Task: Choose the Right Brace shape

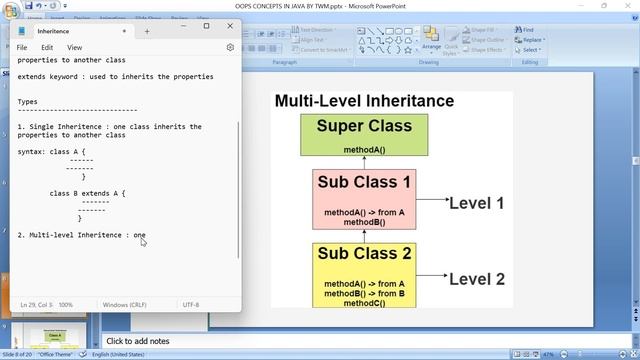Action: click(399, 50)
